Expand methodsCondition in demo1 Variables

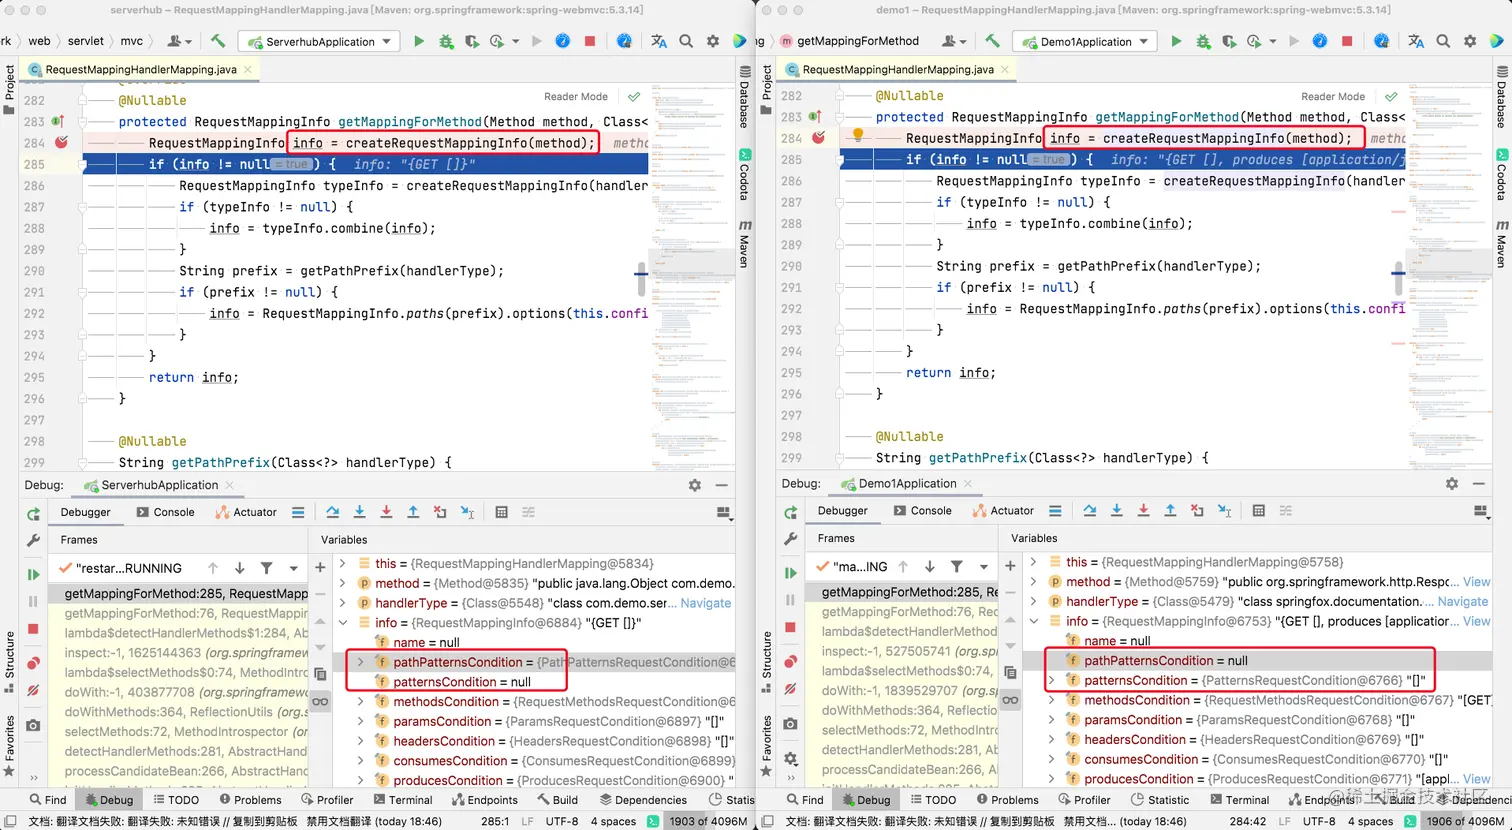pyautogui.click(x=1051, y=700)
